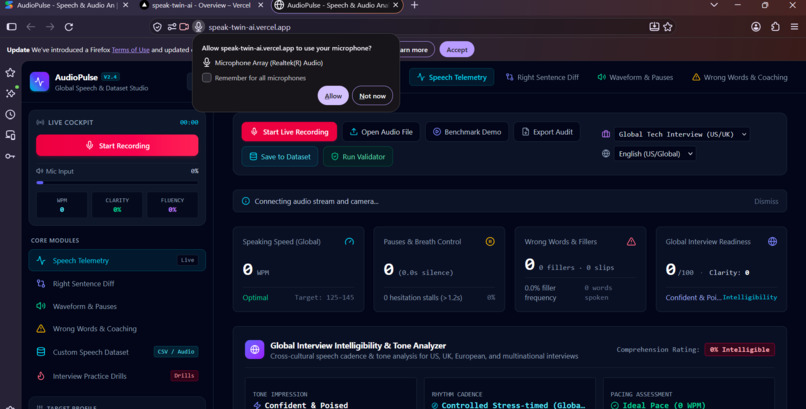Accept the Firefox Terms of Use update
The image size is (806, 409).
click(x=456, y=49)
